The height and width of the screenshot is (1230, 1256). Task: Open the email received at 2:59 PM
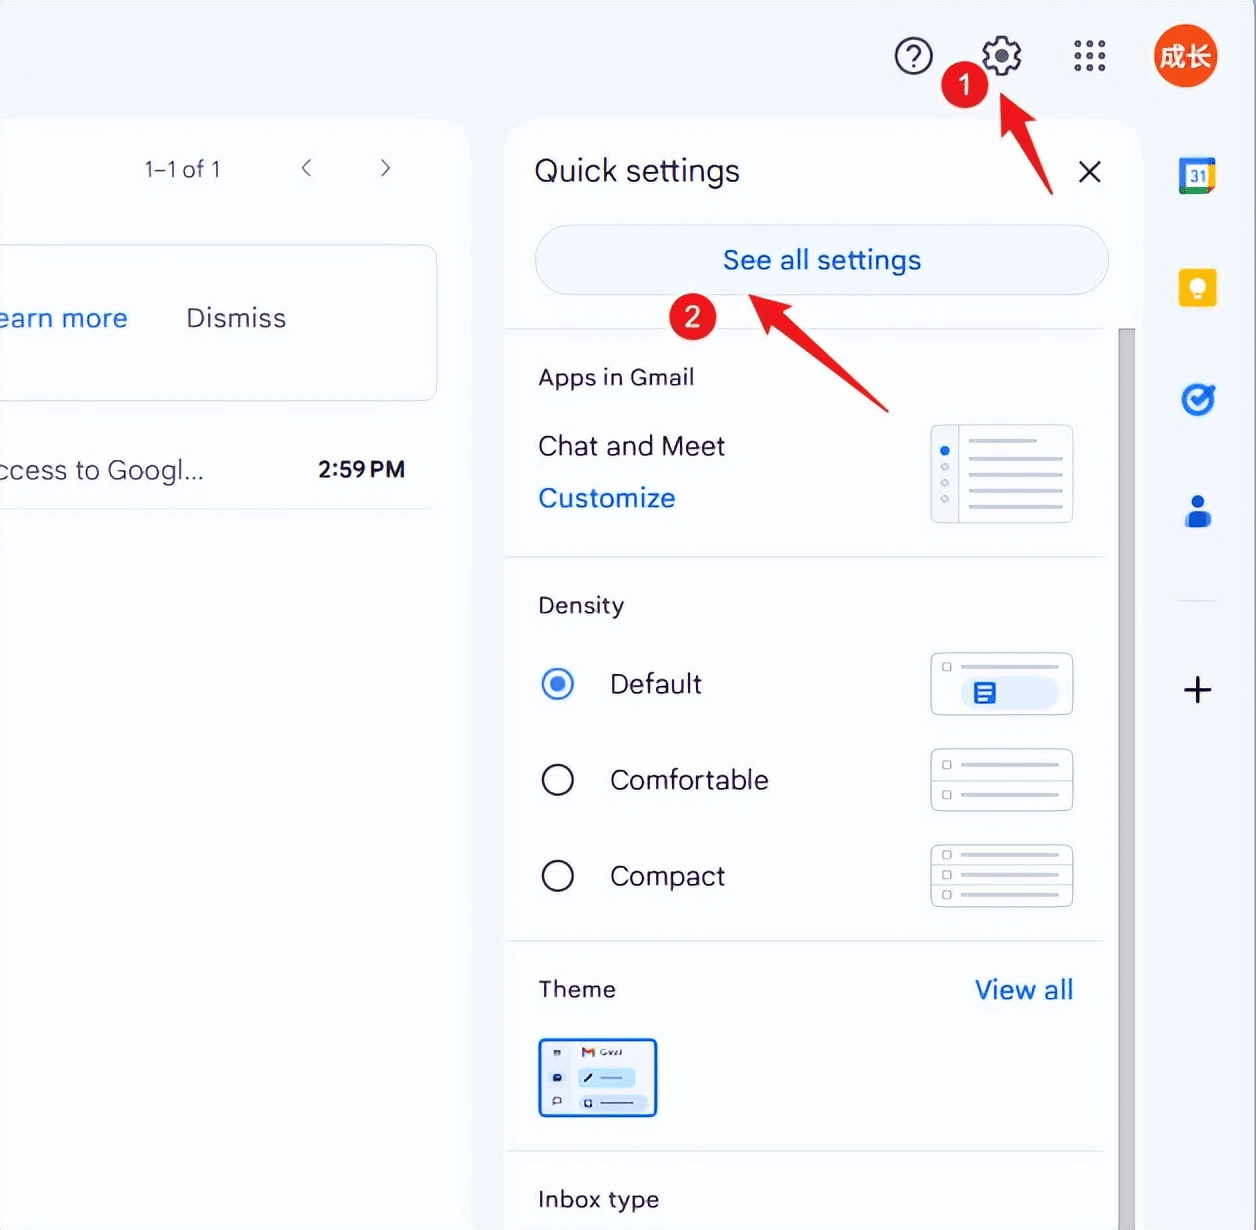pyautogui.click(x=218, y=470)
